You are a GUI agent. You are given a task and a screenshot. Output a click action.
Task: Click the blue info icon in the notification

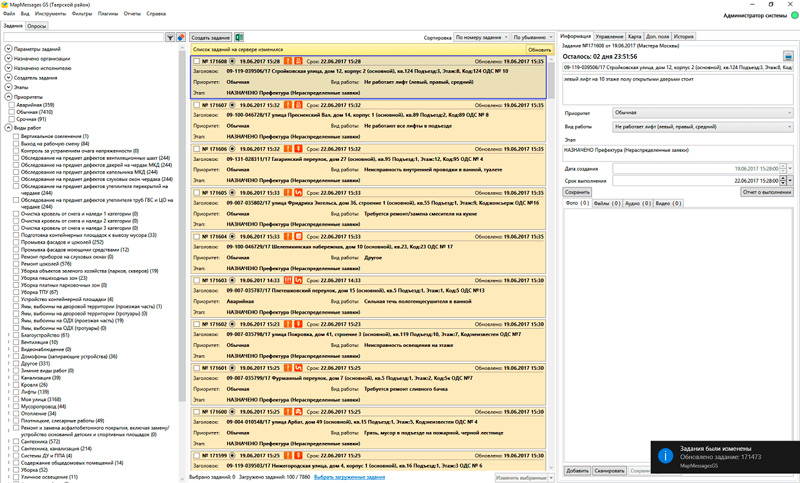tap(665, 455)
